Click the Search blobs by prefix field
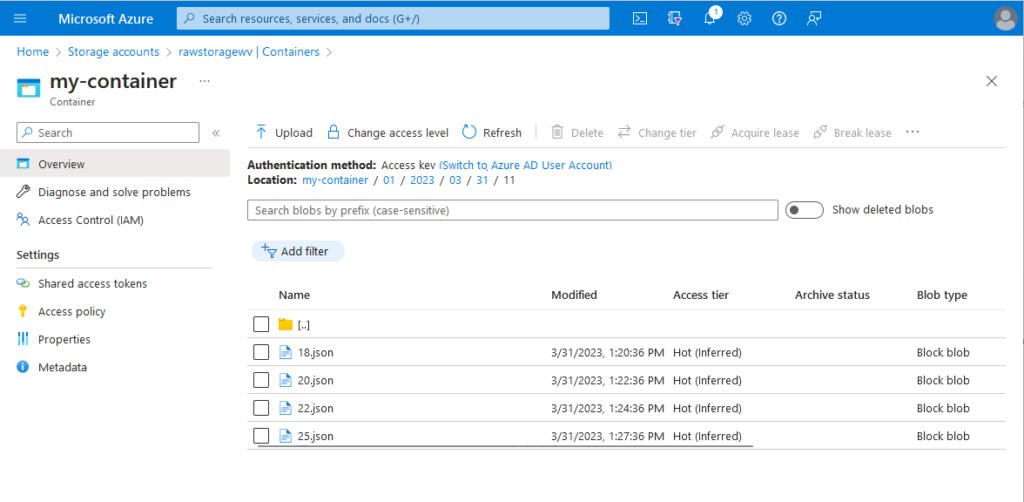Image resolution: width=1024 pixels, height=502 pixels. click(512, 210)
